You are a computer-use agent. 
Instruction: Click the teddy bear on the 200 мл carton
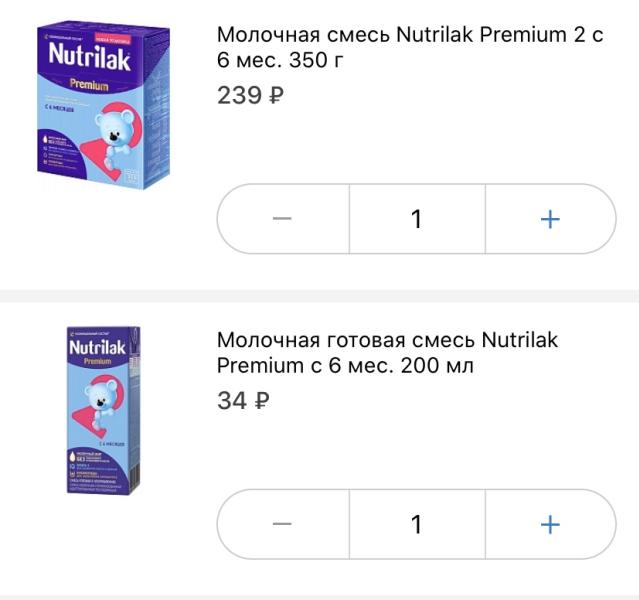[100, 399]
